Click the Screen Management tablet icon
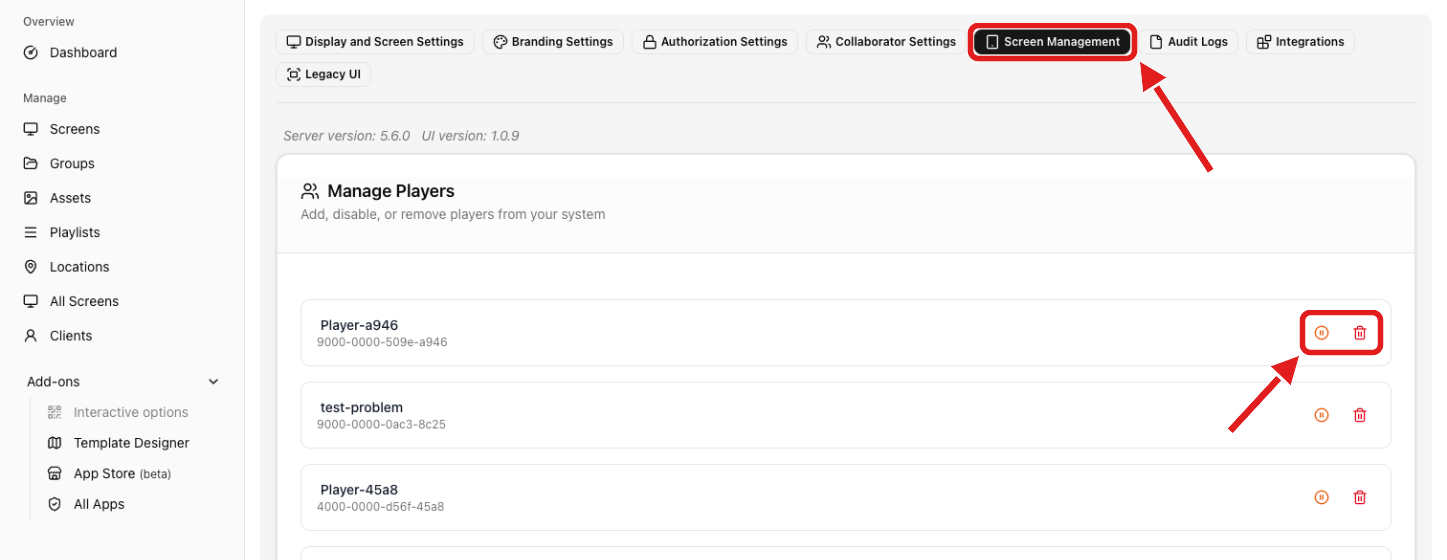The height and width of the screenshot is (560, 1447). click(992, 42)
